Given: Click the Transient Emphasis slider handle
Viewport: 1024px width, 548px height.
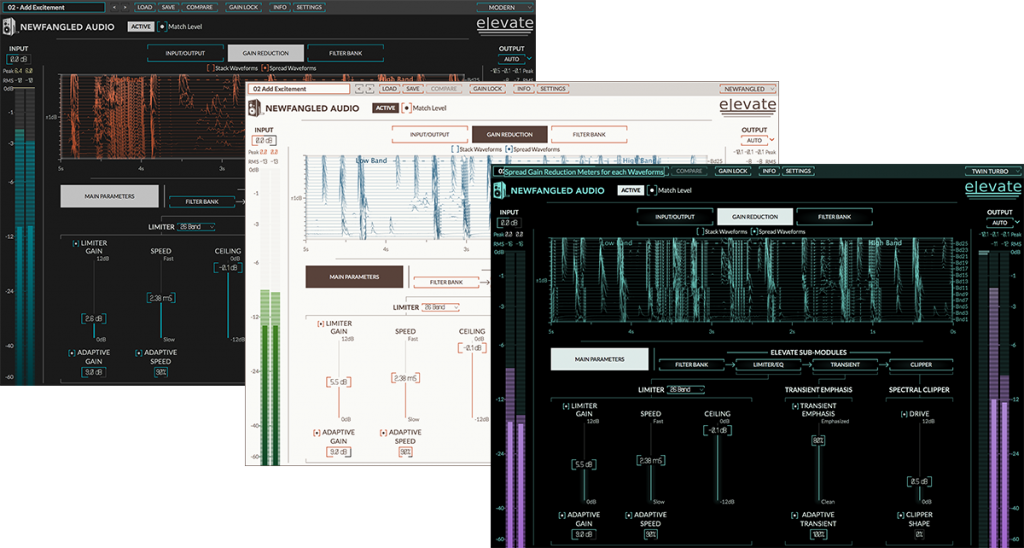Looking at the screenshot, I should tap(818, 439).
